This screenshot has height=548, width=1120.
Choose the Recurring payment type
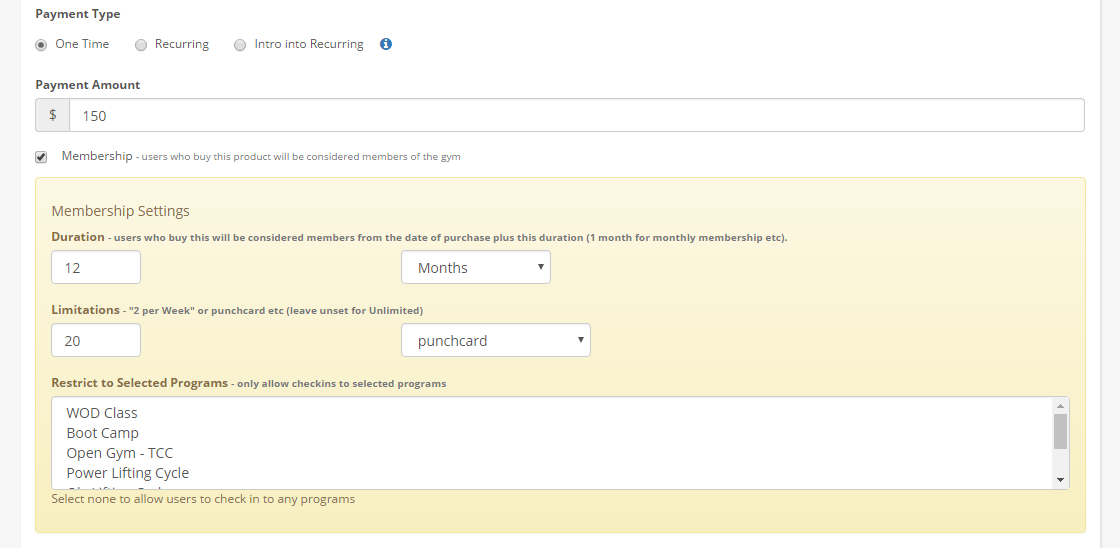(141, 45)
